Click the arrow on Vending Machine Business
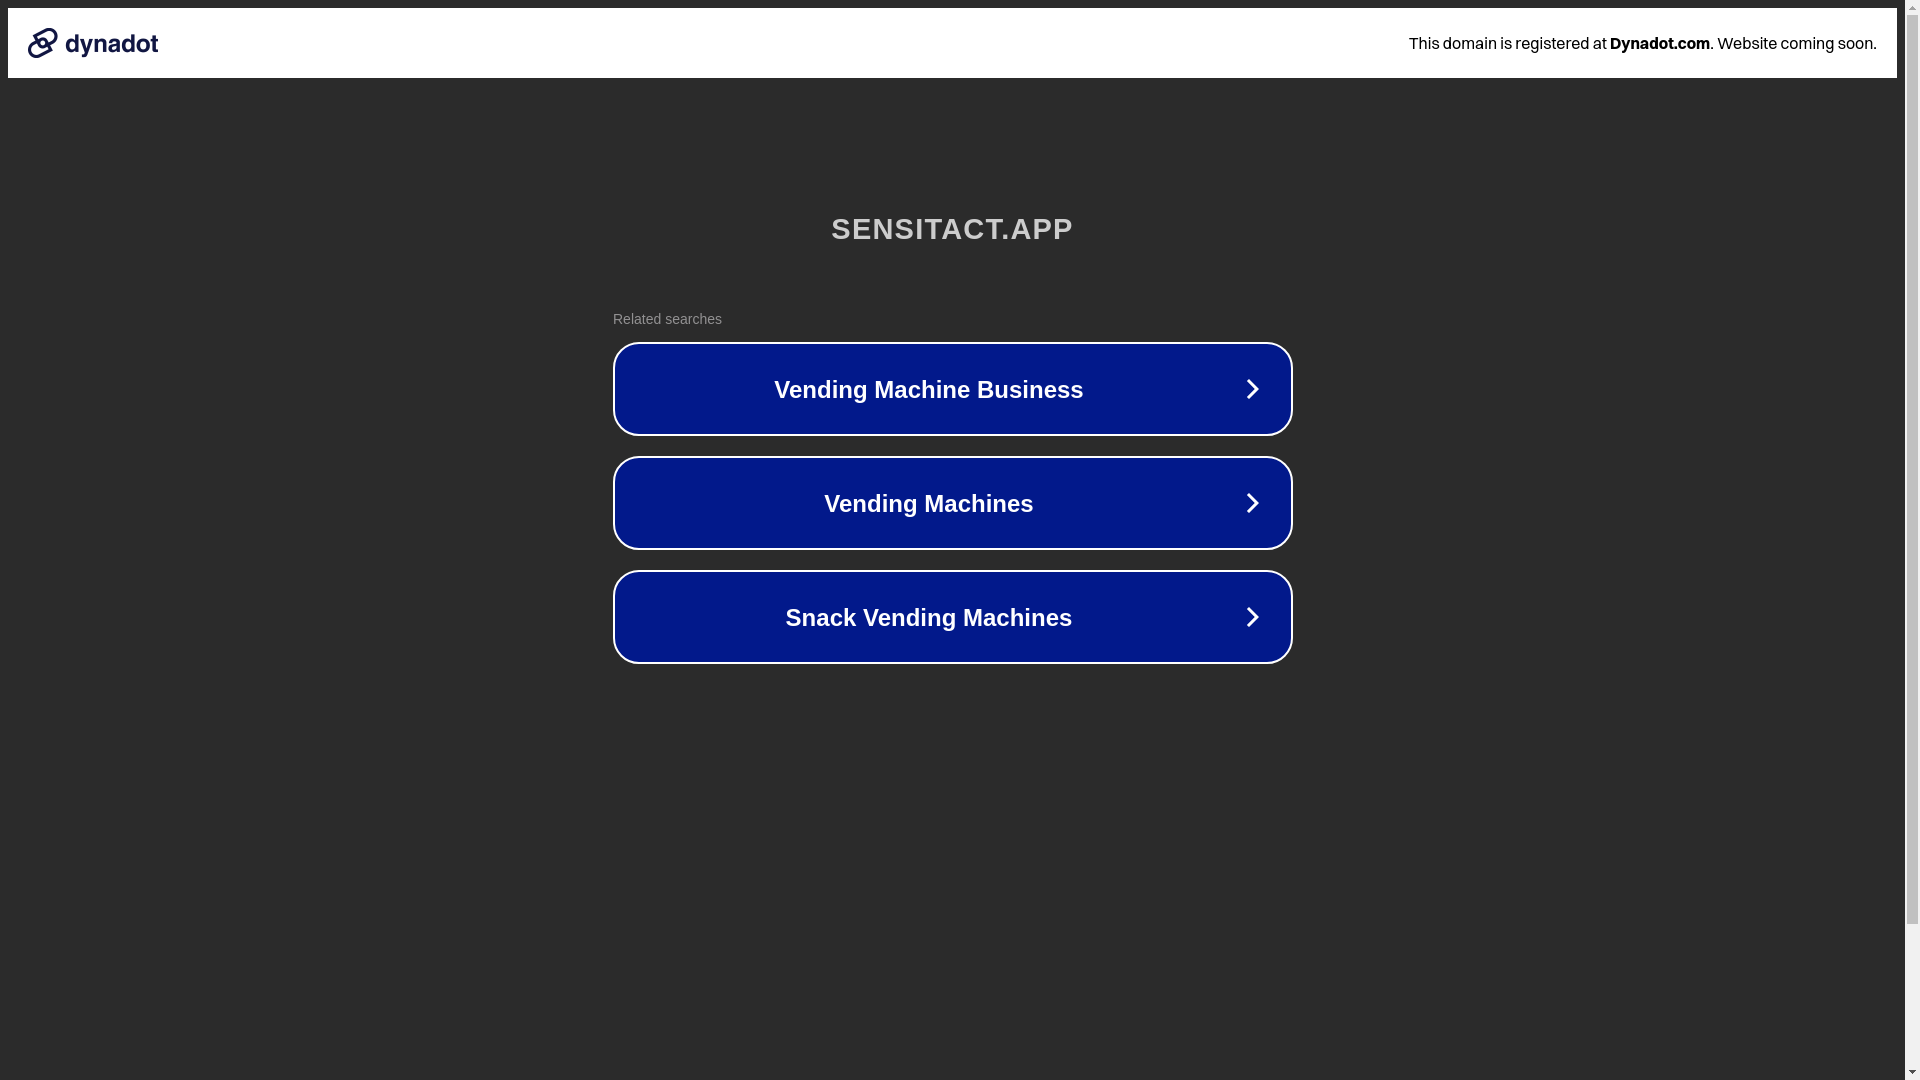 [1252, 389]
